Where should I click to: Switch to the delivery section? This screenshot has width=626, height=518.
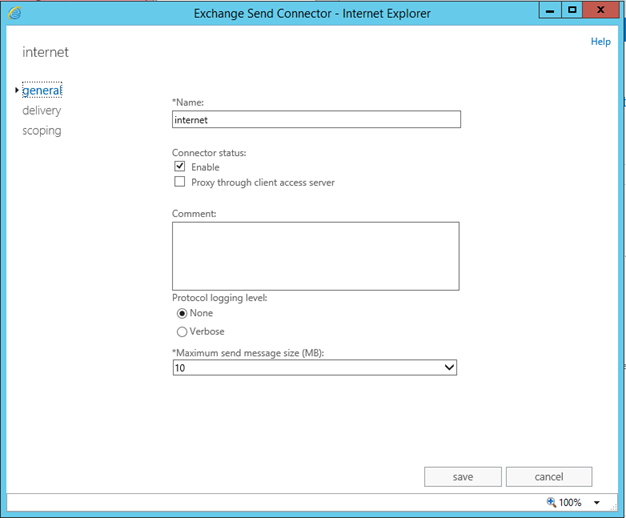coord(42,110)
